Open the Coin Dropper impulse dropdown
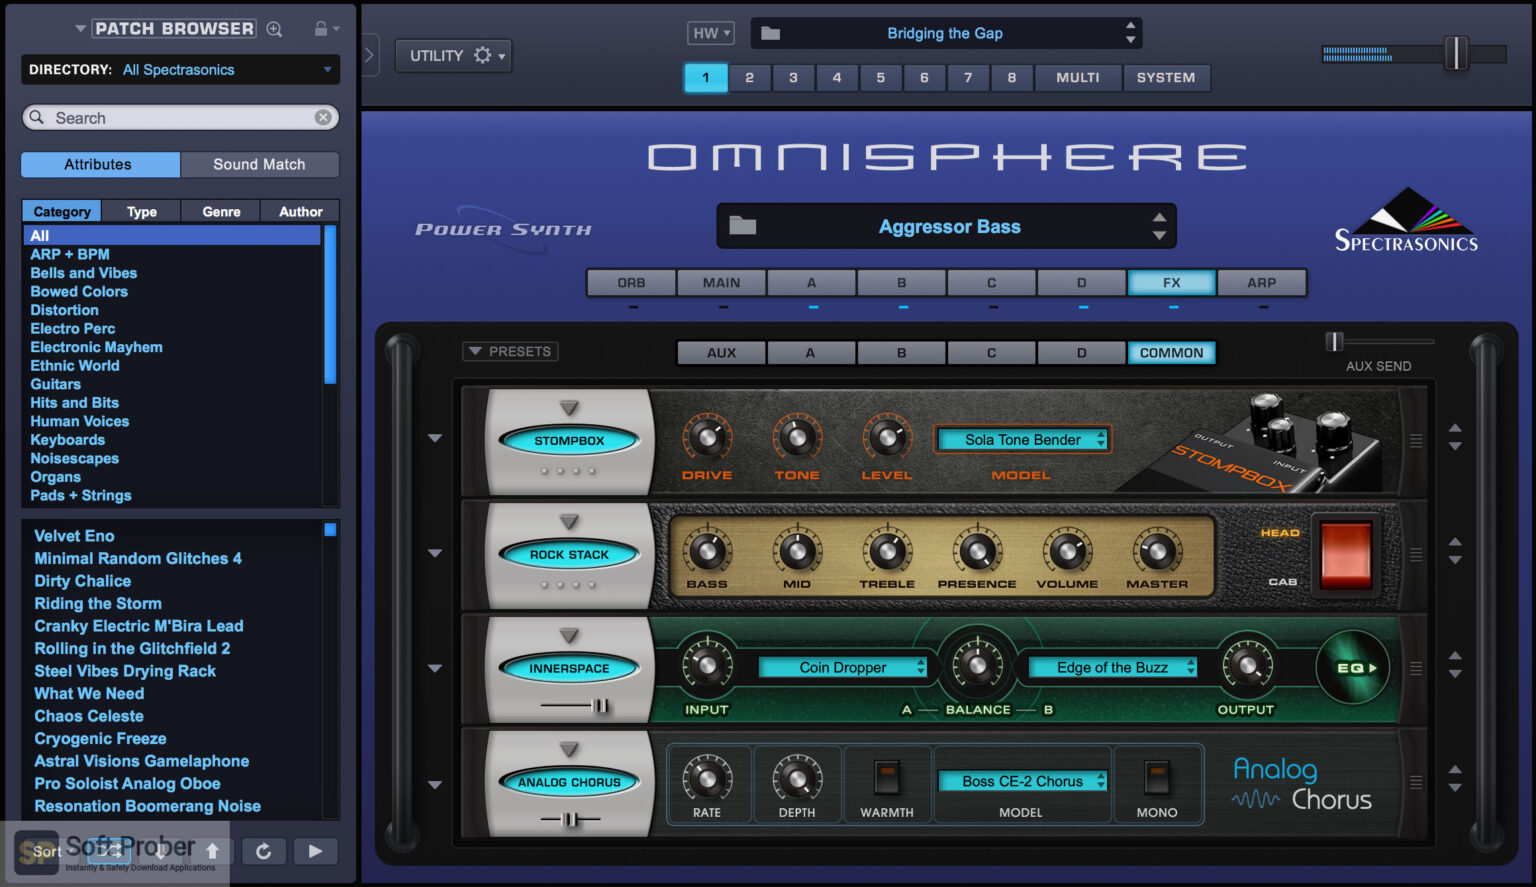Viewport: 1536px width, 887px height. (x=842, y=667)
